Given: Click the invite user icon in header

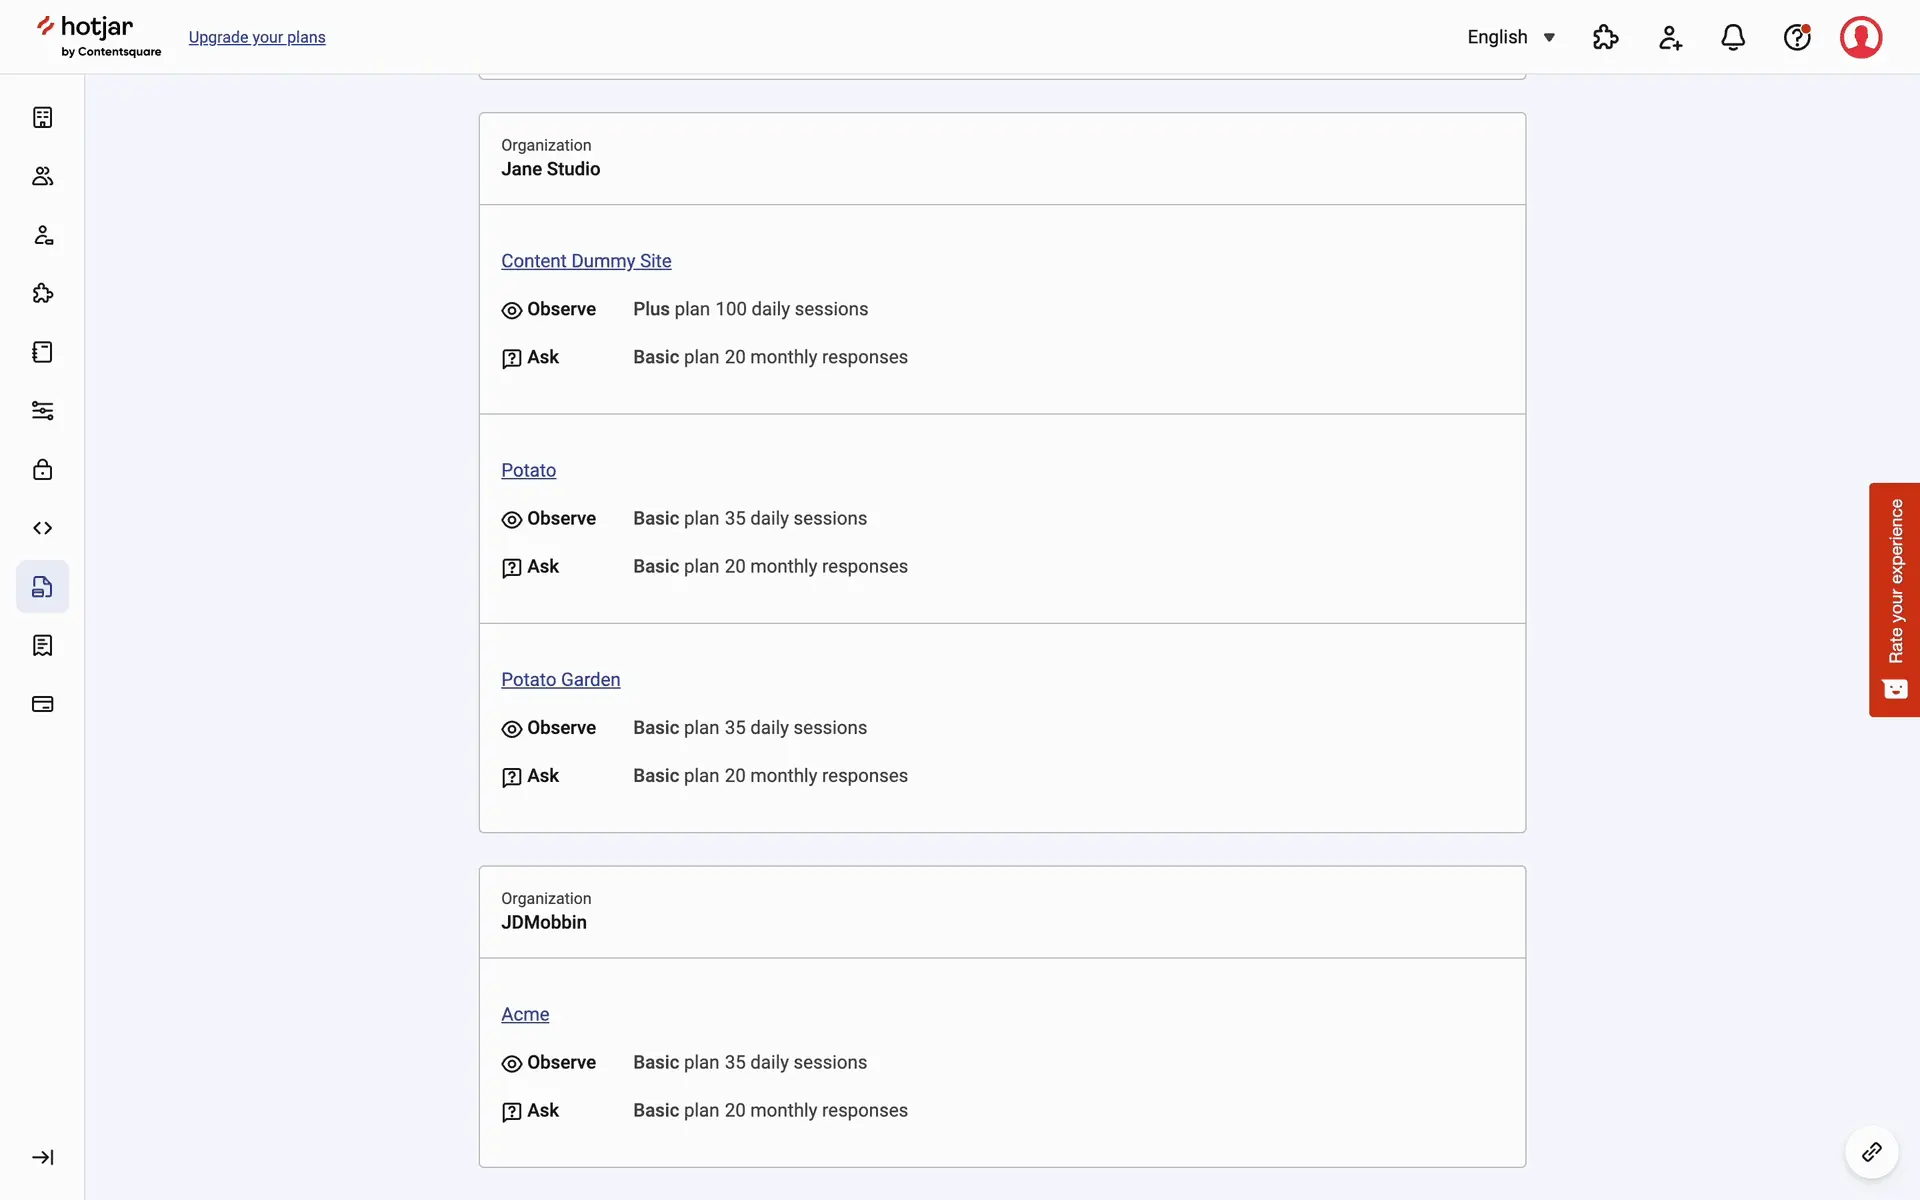Looking at the screenshot, I should [x=1670, y=37].
